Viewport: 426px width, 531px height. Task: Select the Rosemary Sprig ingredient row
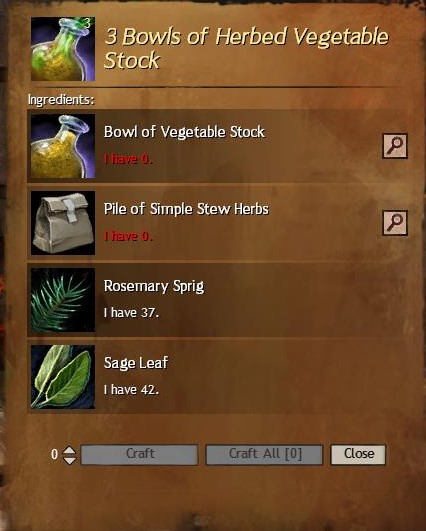(217, 300)
